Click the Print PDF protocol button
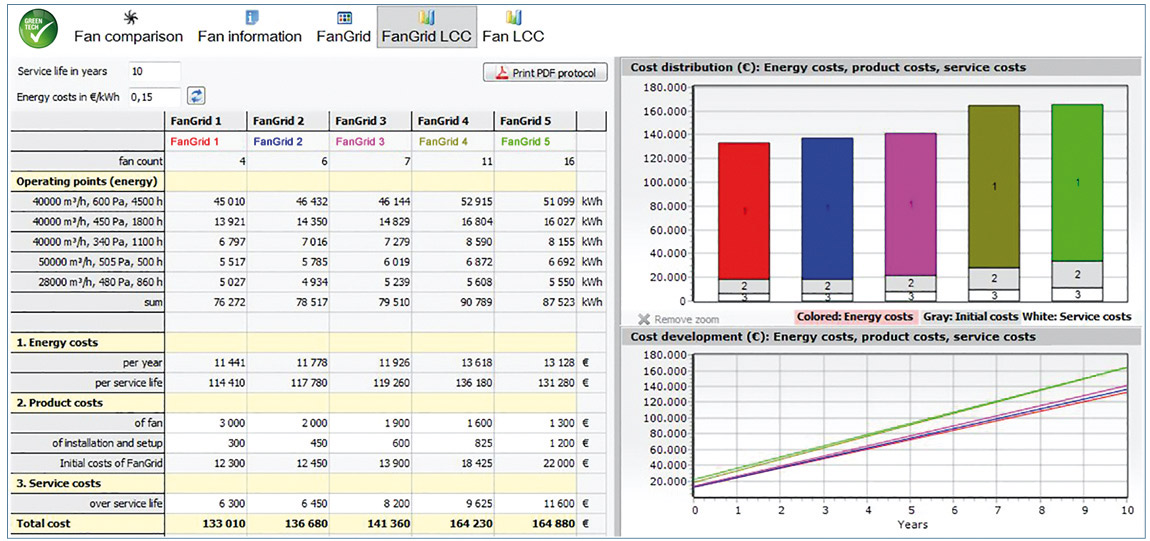The image size is (1150, 541). pos(545,73)
